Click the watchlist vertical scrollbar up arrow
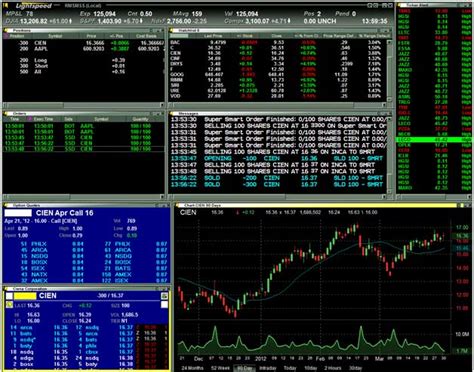 (x=389, y=42)
